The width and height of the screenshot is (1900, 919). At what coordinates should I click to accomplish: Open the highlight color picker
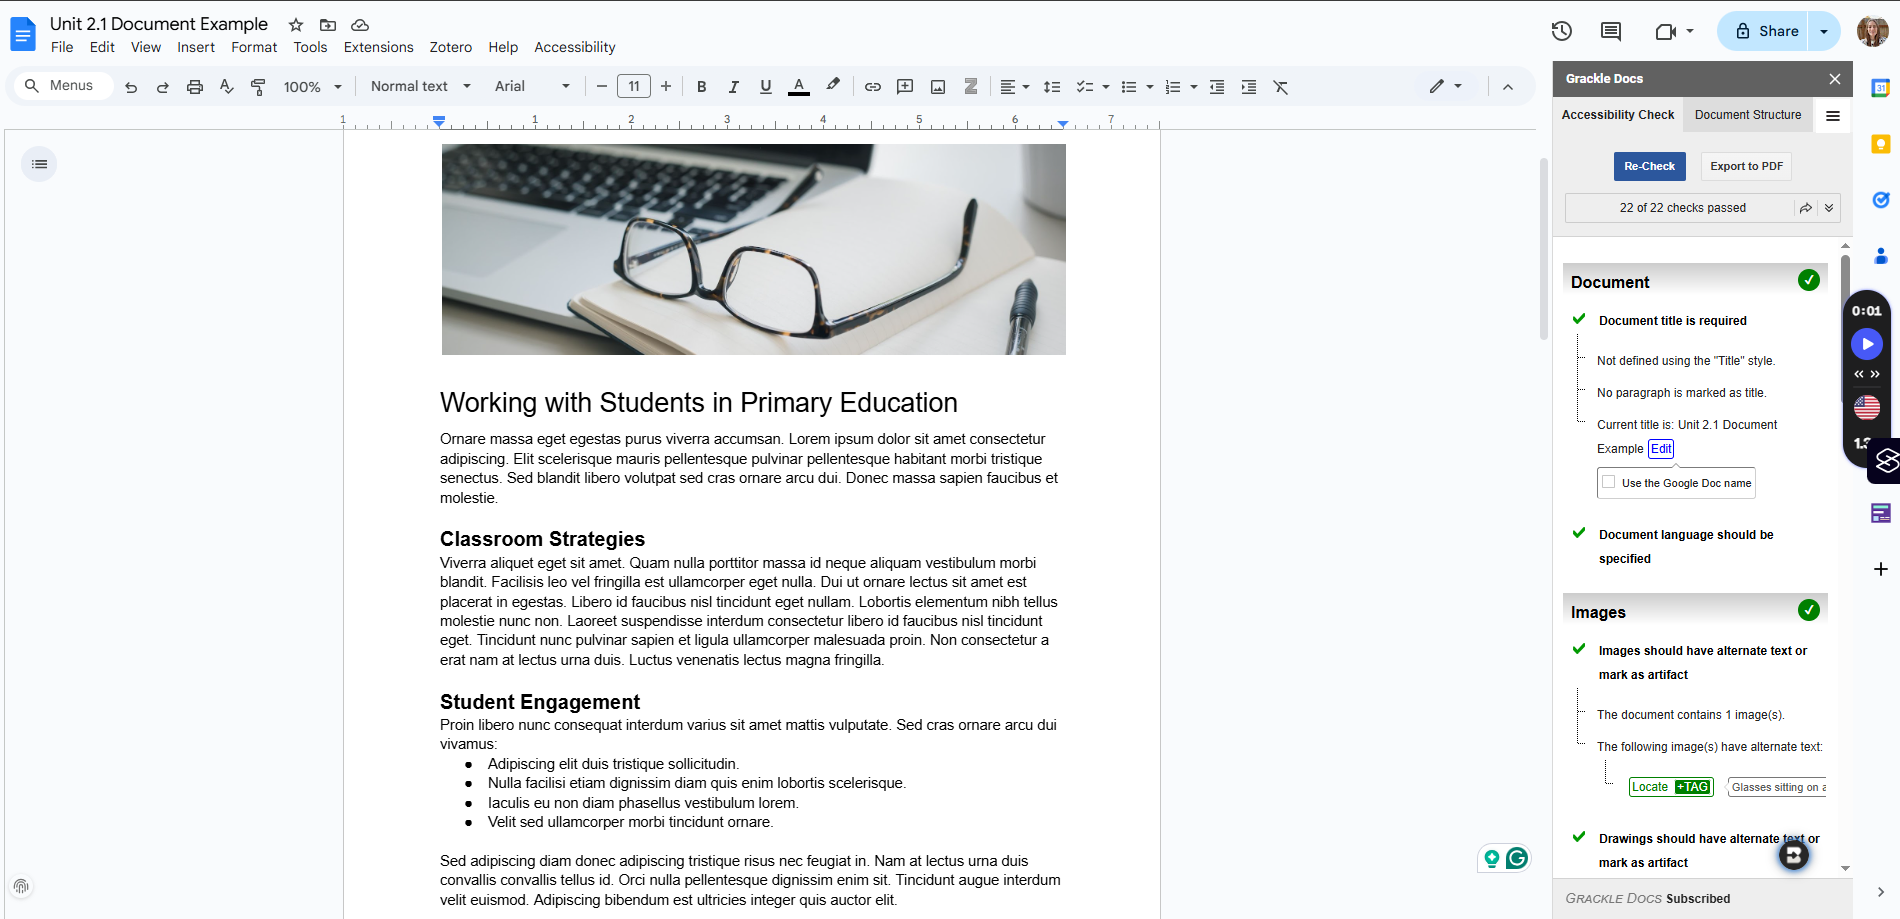833,87
